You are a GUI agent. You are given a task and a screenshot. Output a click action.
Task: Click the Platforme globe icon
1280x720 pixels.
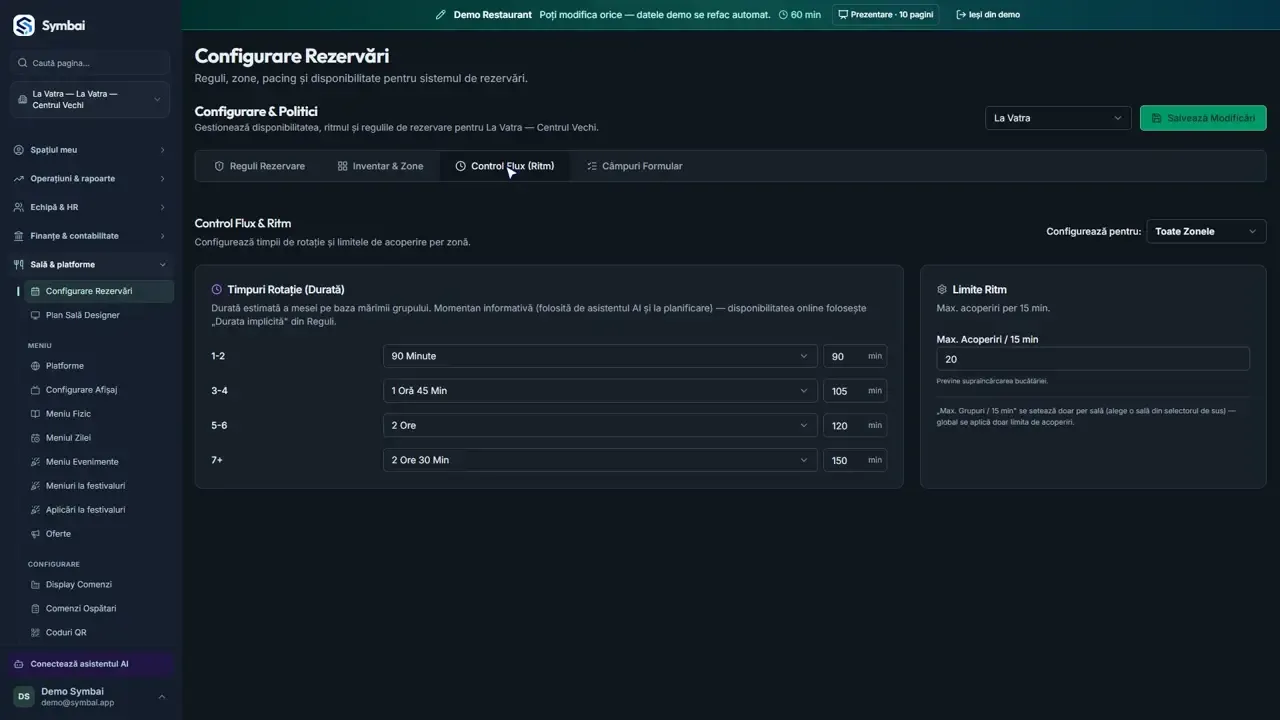point(36,366)
